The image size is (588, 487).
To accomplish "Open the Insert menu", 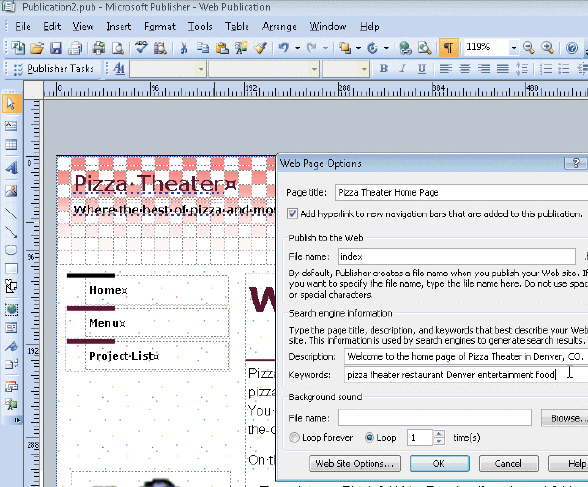I will point(118,27).
